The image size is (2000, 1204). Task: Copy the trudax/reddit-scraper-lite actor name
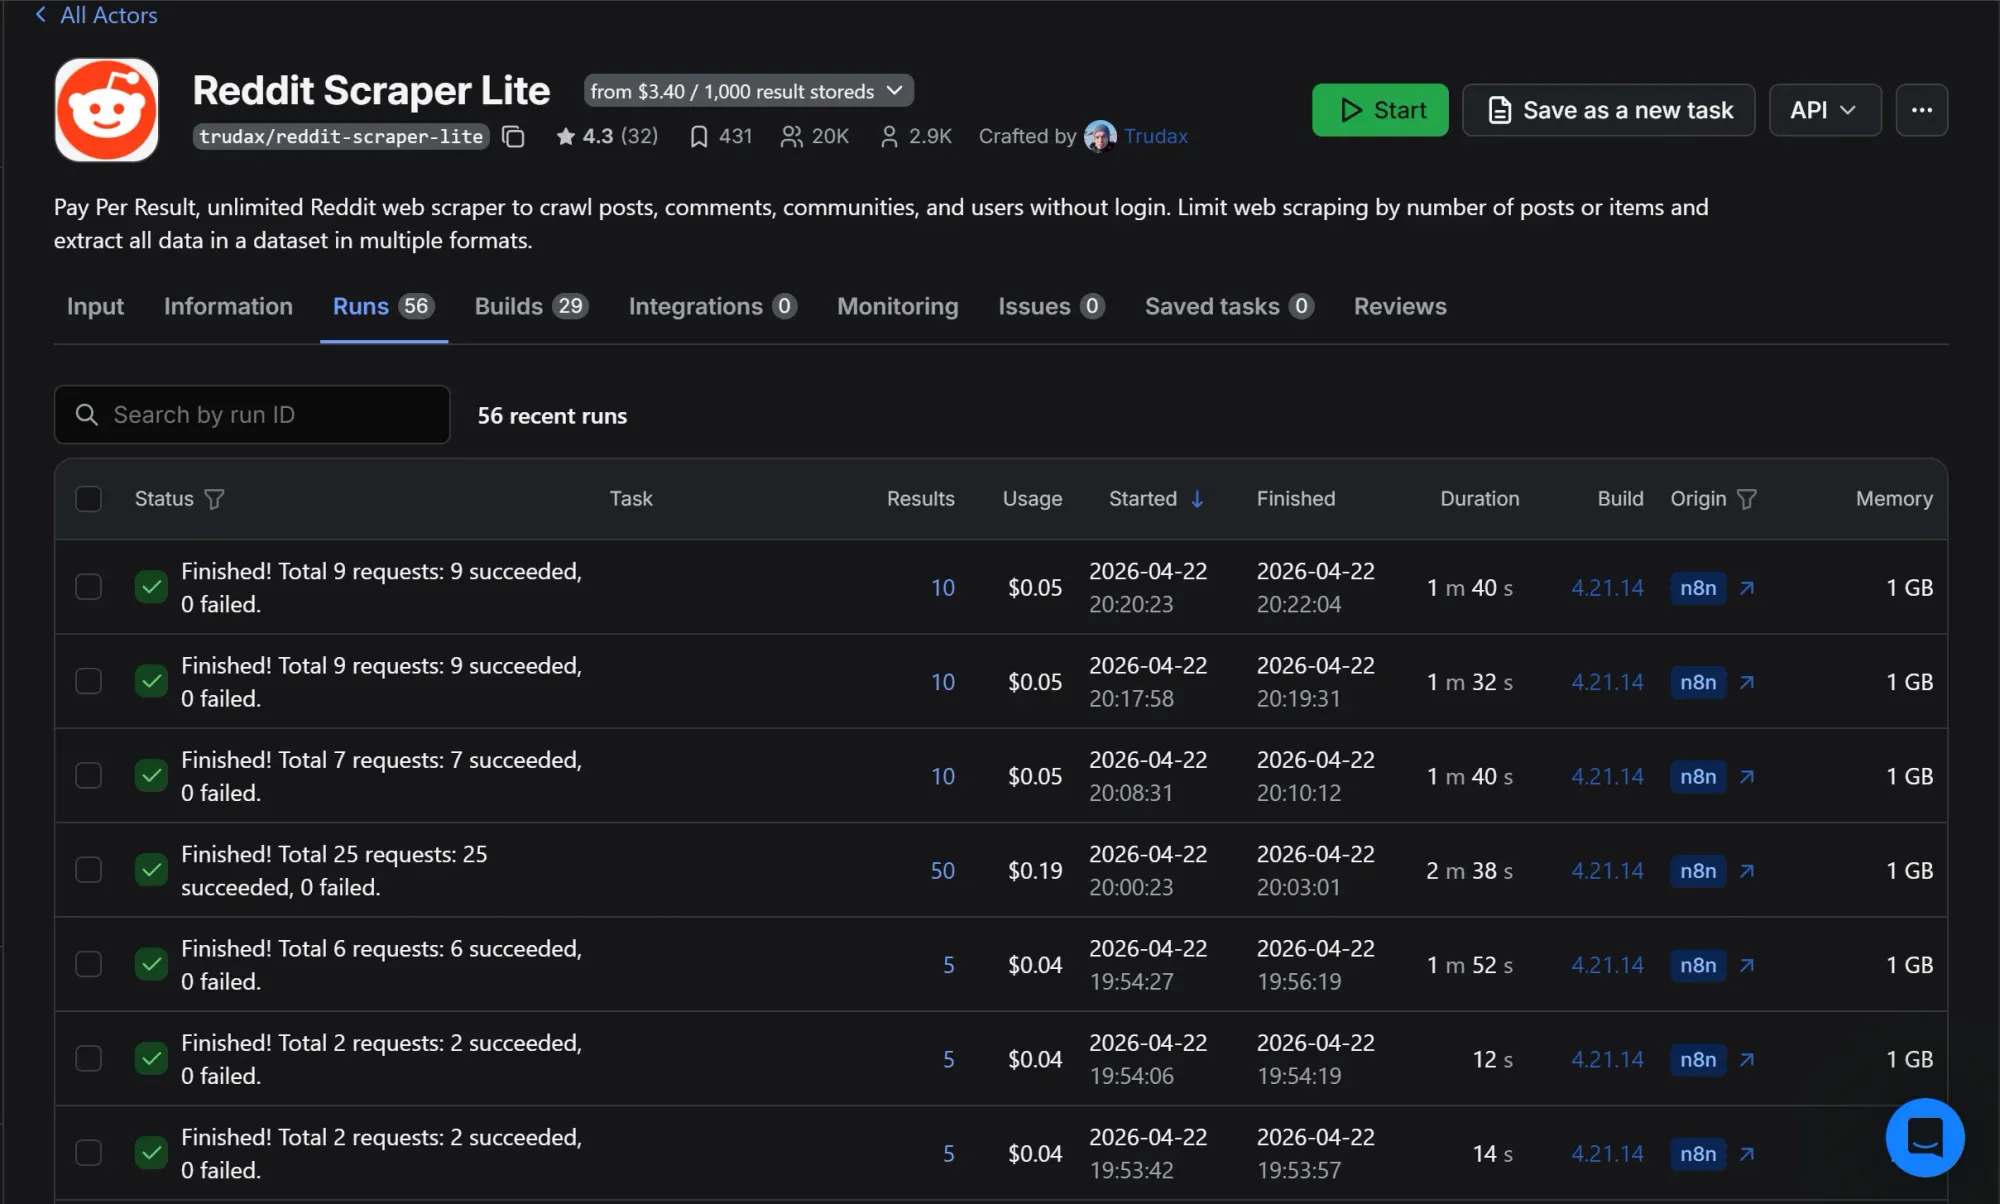tap(513, 137)
